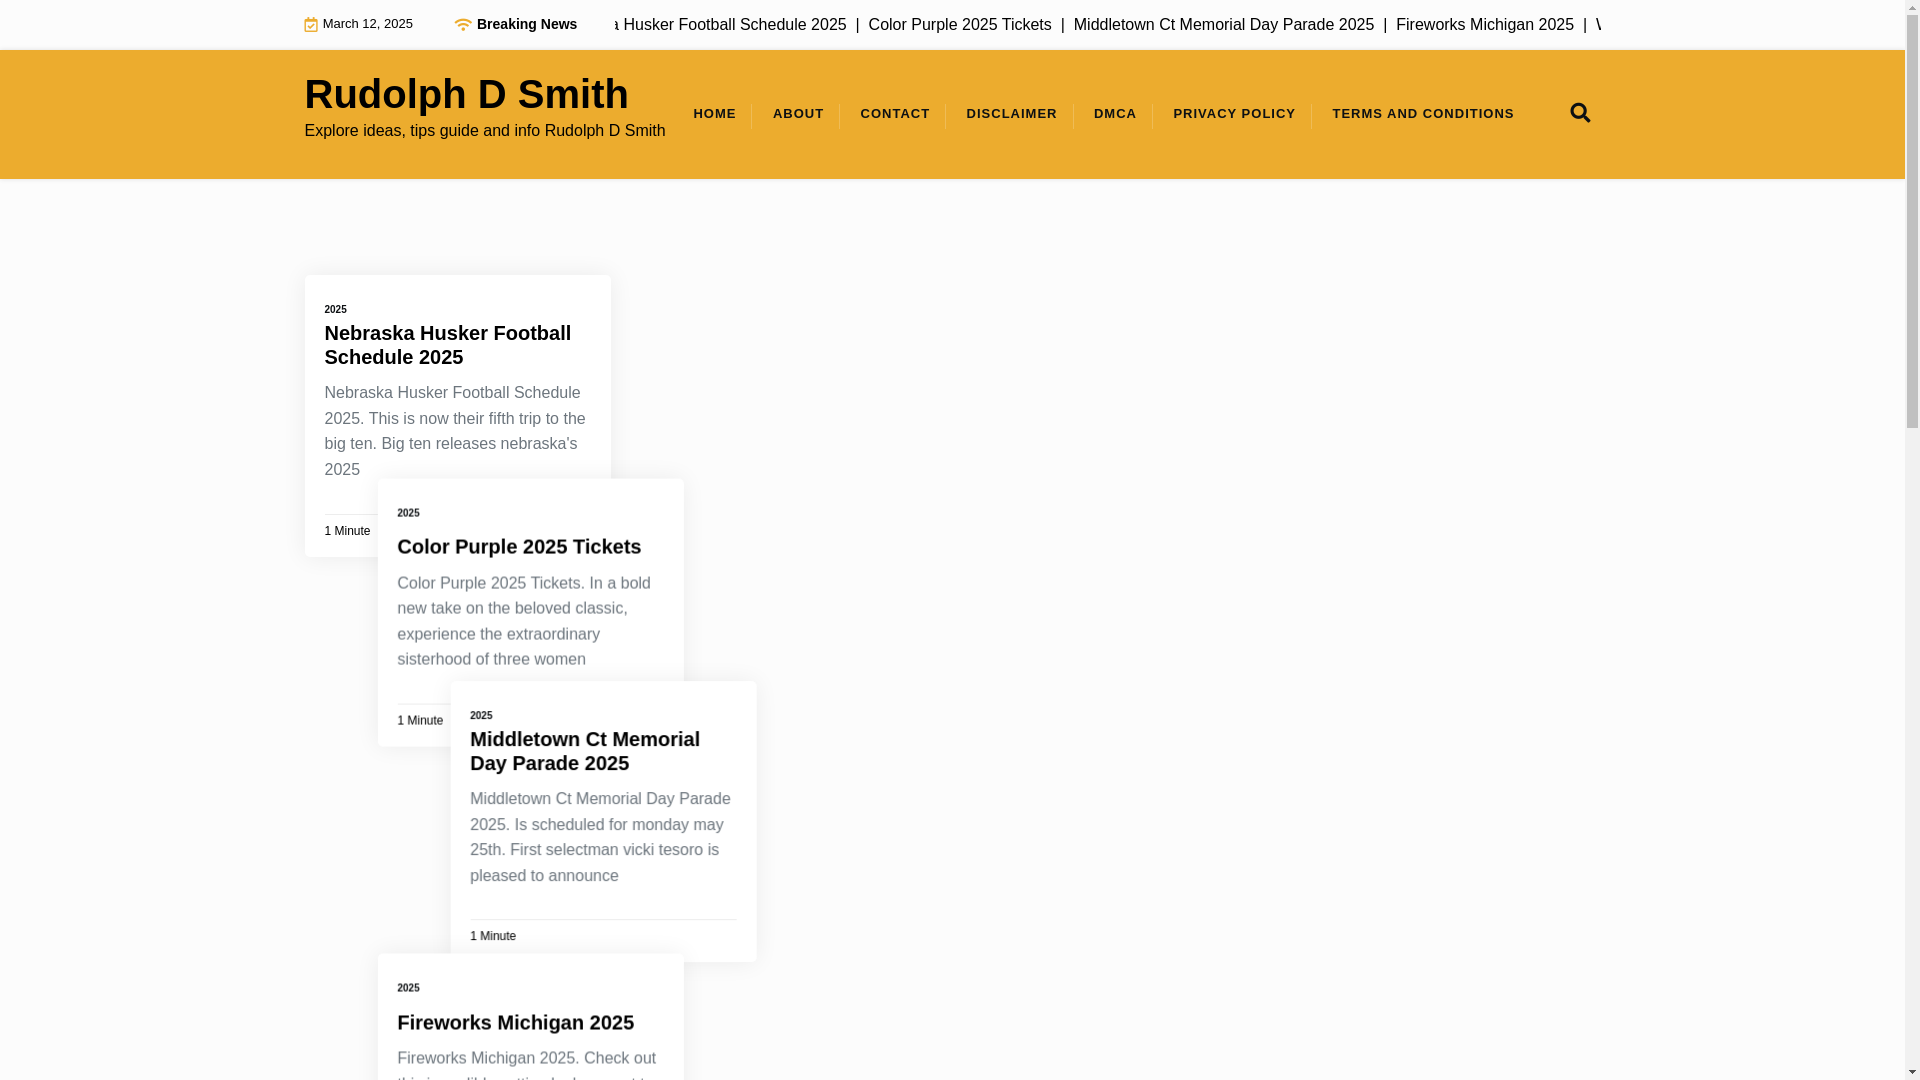This screenshot has height=1080, width=1920.
Task: Open Color Purple 2025 Tickets article
Action: (519, 547)
